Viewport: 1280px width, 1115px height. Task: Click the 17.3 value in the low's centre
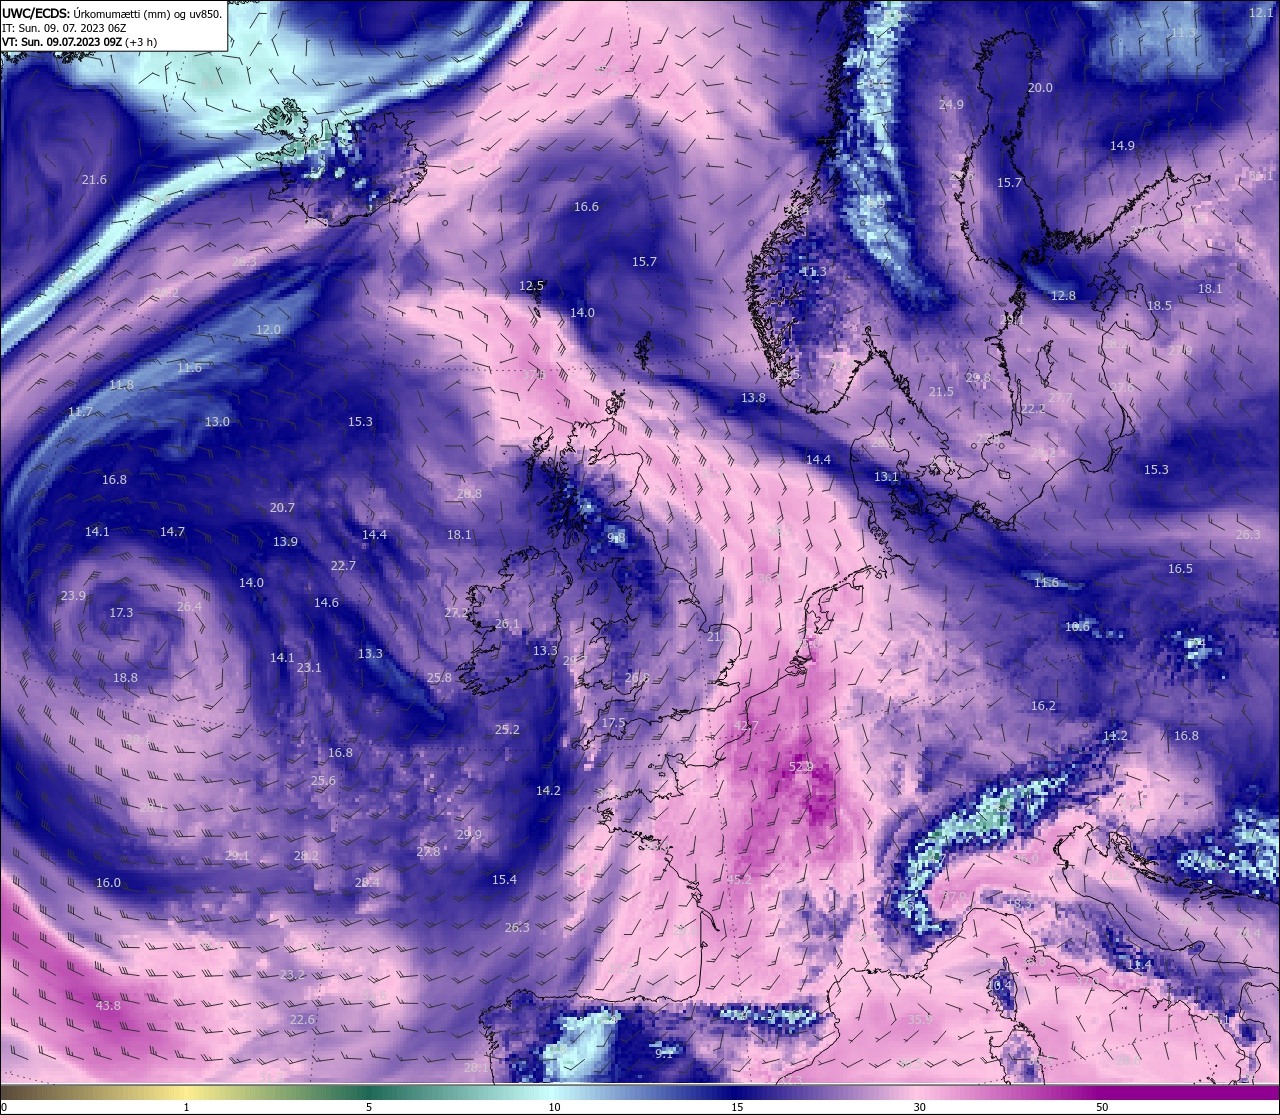121,613
